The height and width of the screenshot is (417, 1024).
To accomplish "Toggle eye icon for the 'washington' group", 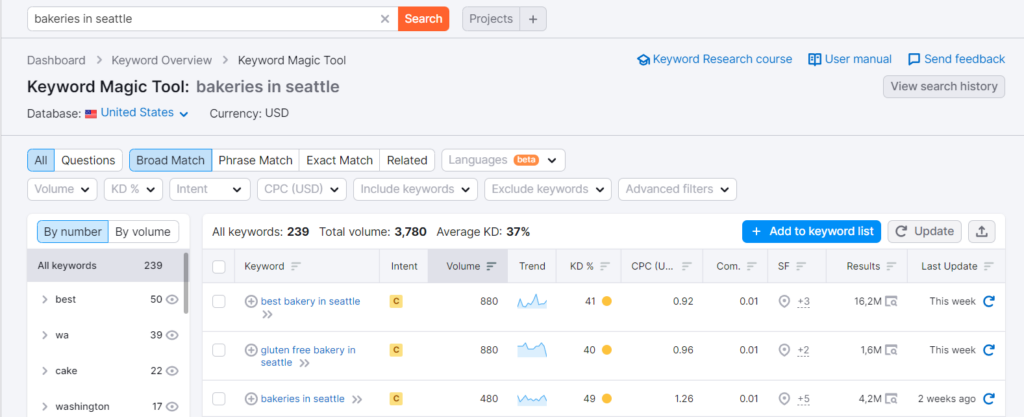I will click(x=172, y=407).
